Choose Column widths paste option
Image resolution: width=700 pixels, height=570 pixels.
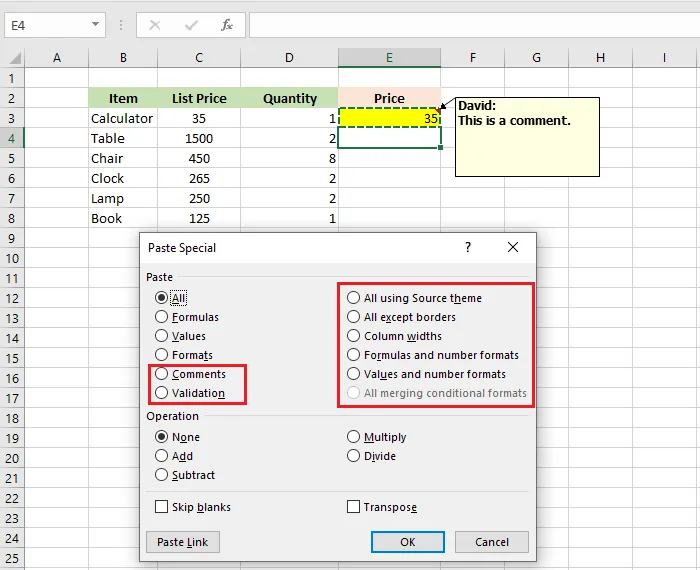tap(394, 336)
